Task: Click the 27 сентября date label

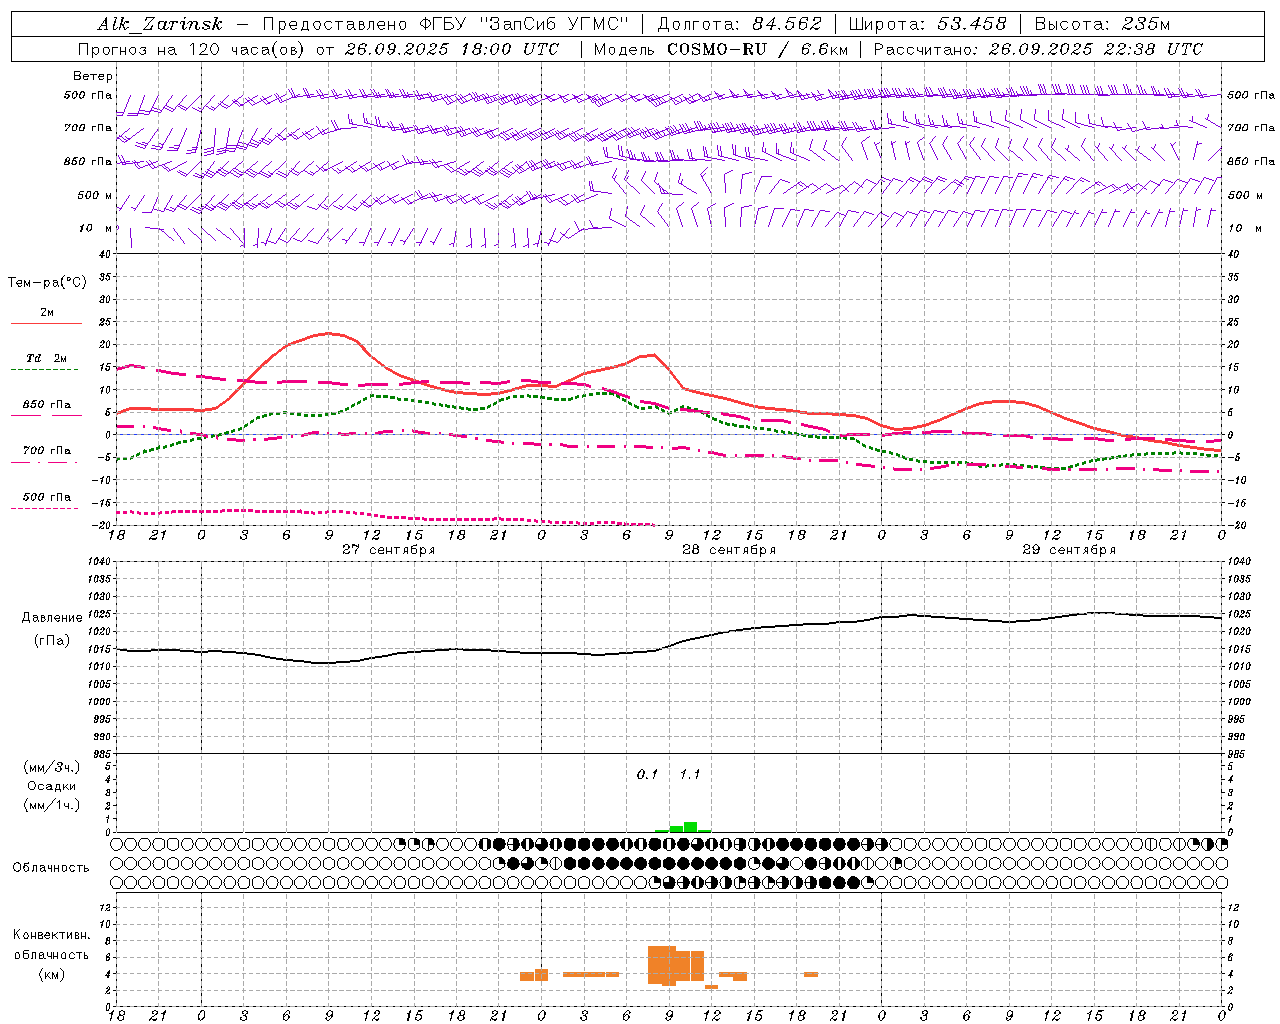Action: point(388,550)
